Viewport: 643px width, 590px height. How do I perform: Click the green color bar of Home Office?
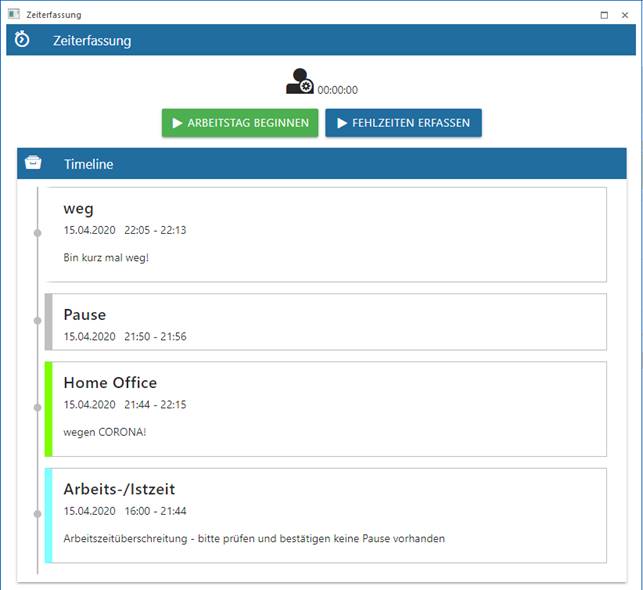point(48,408)
